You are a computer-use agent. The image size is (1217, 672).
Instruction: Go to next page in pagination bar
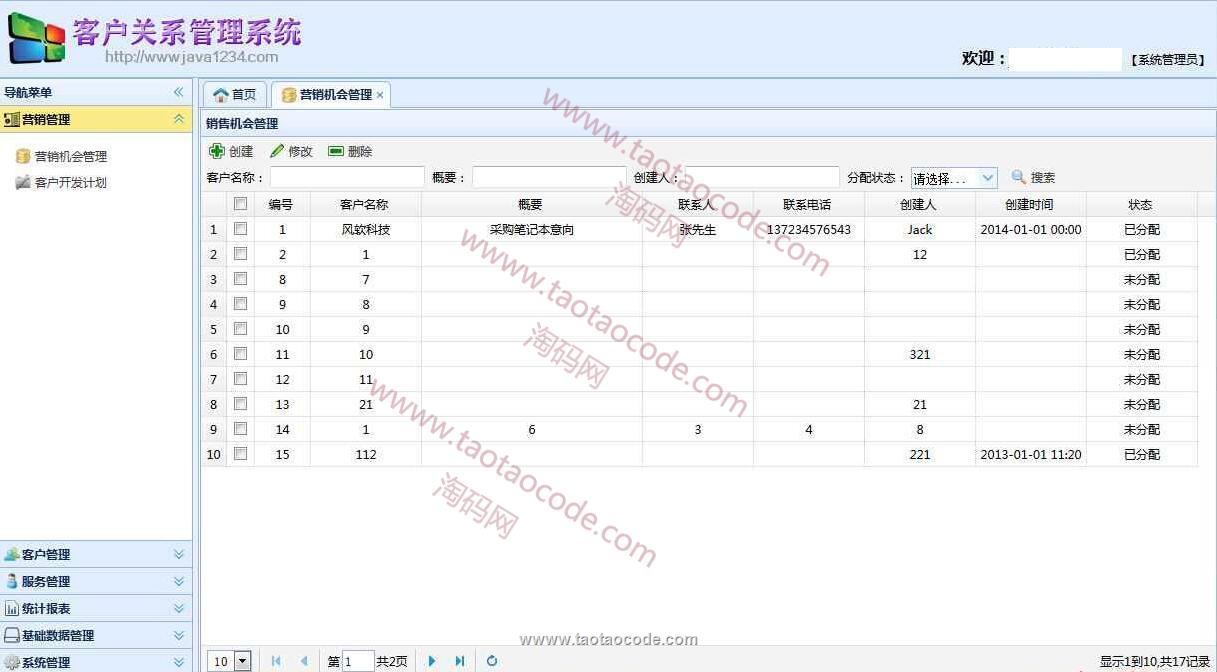432,661
